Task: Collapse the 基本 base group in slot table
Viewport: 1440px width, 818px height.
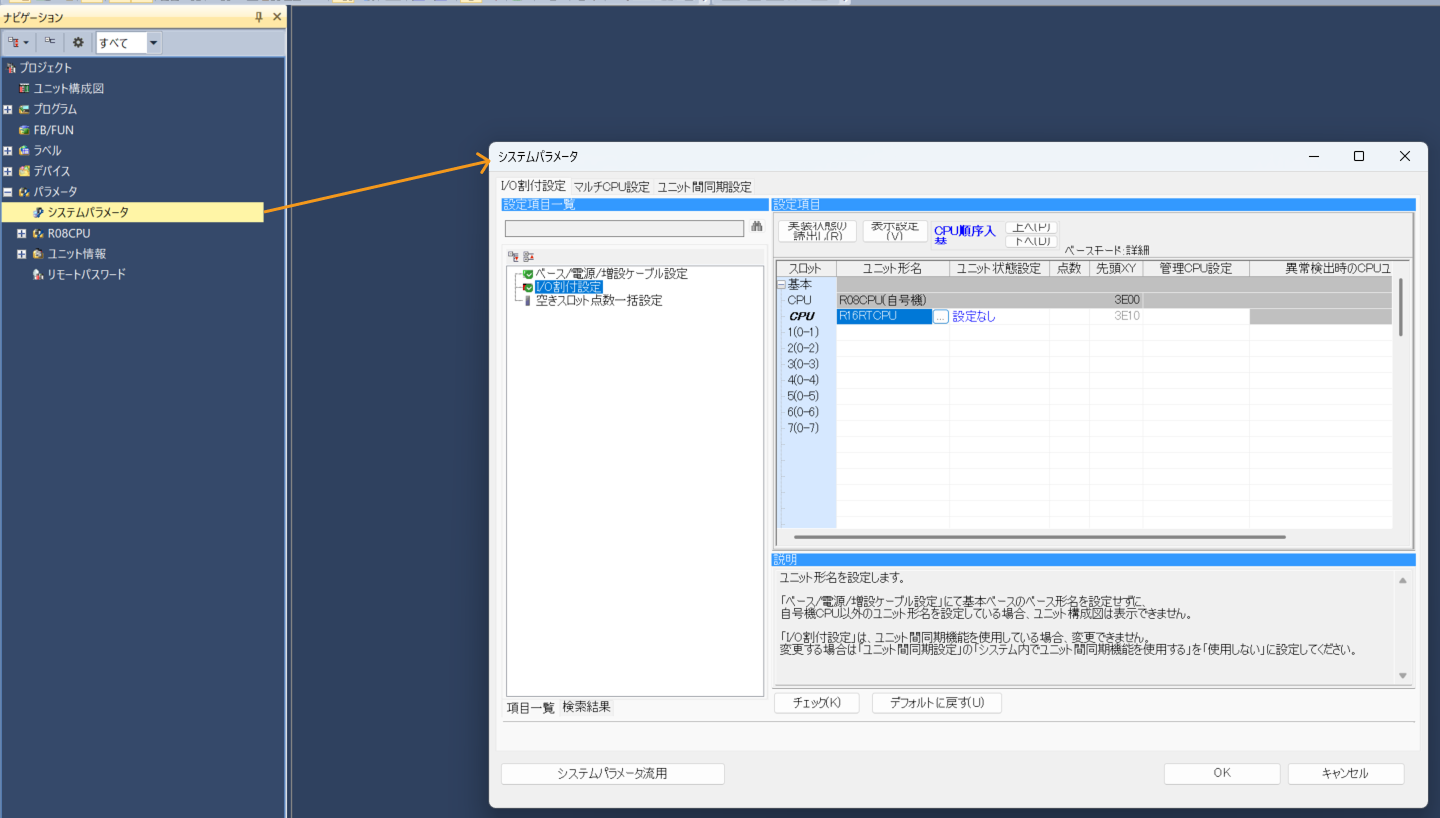Action: 781,284
